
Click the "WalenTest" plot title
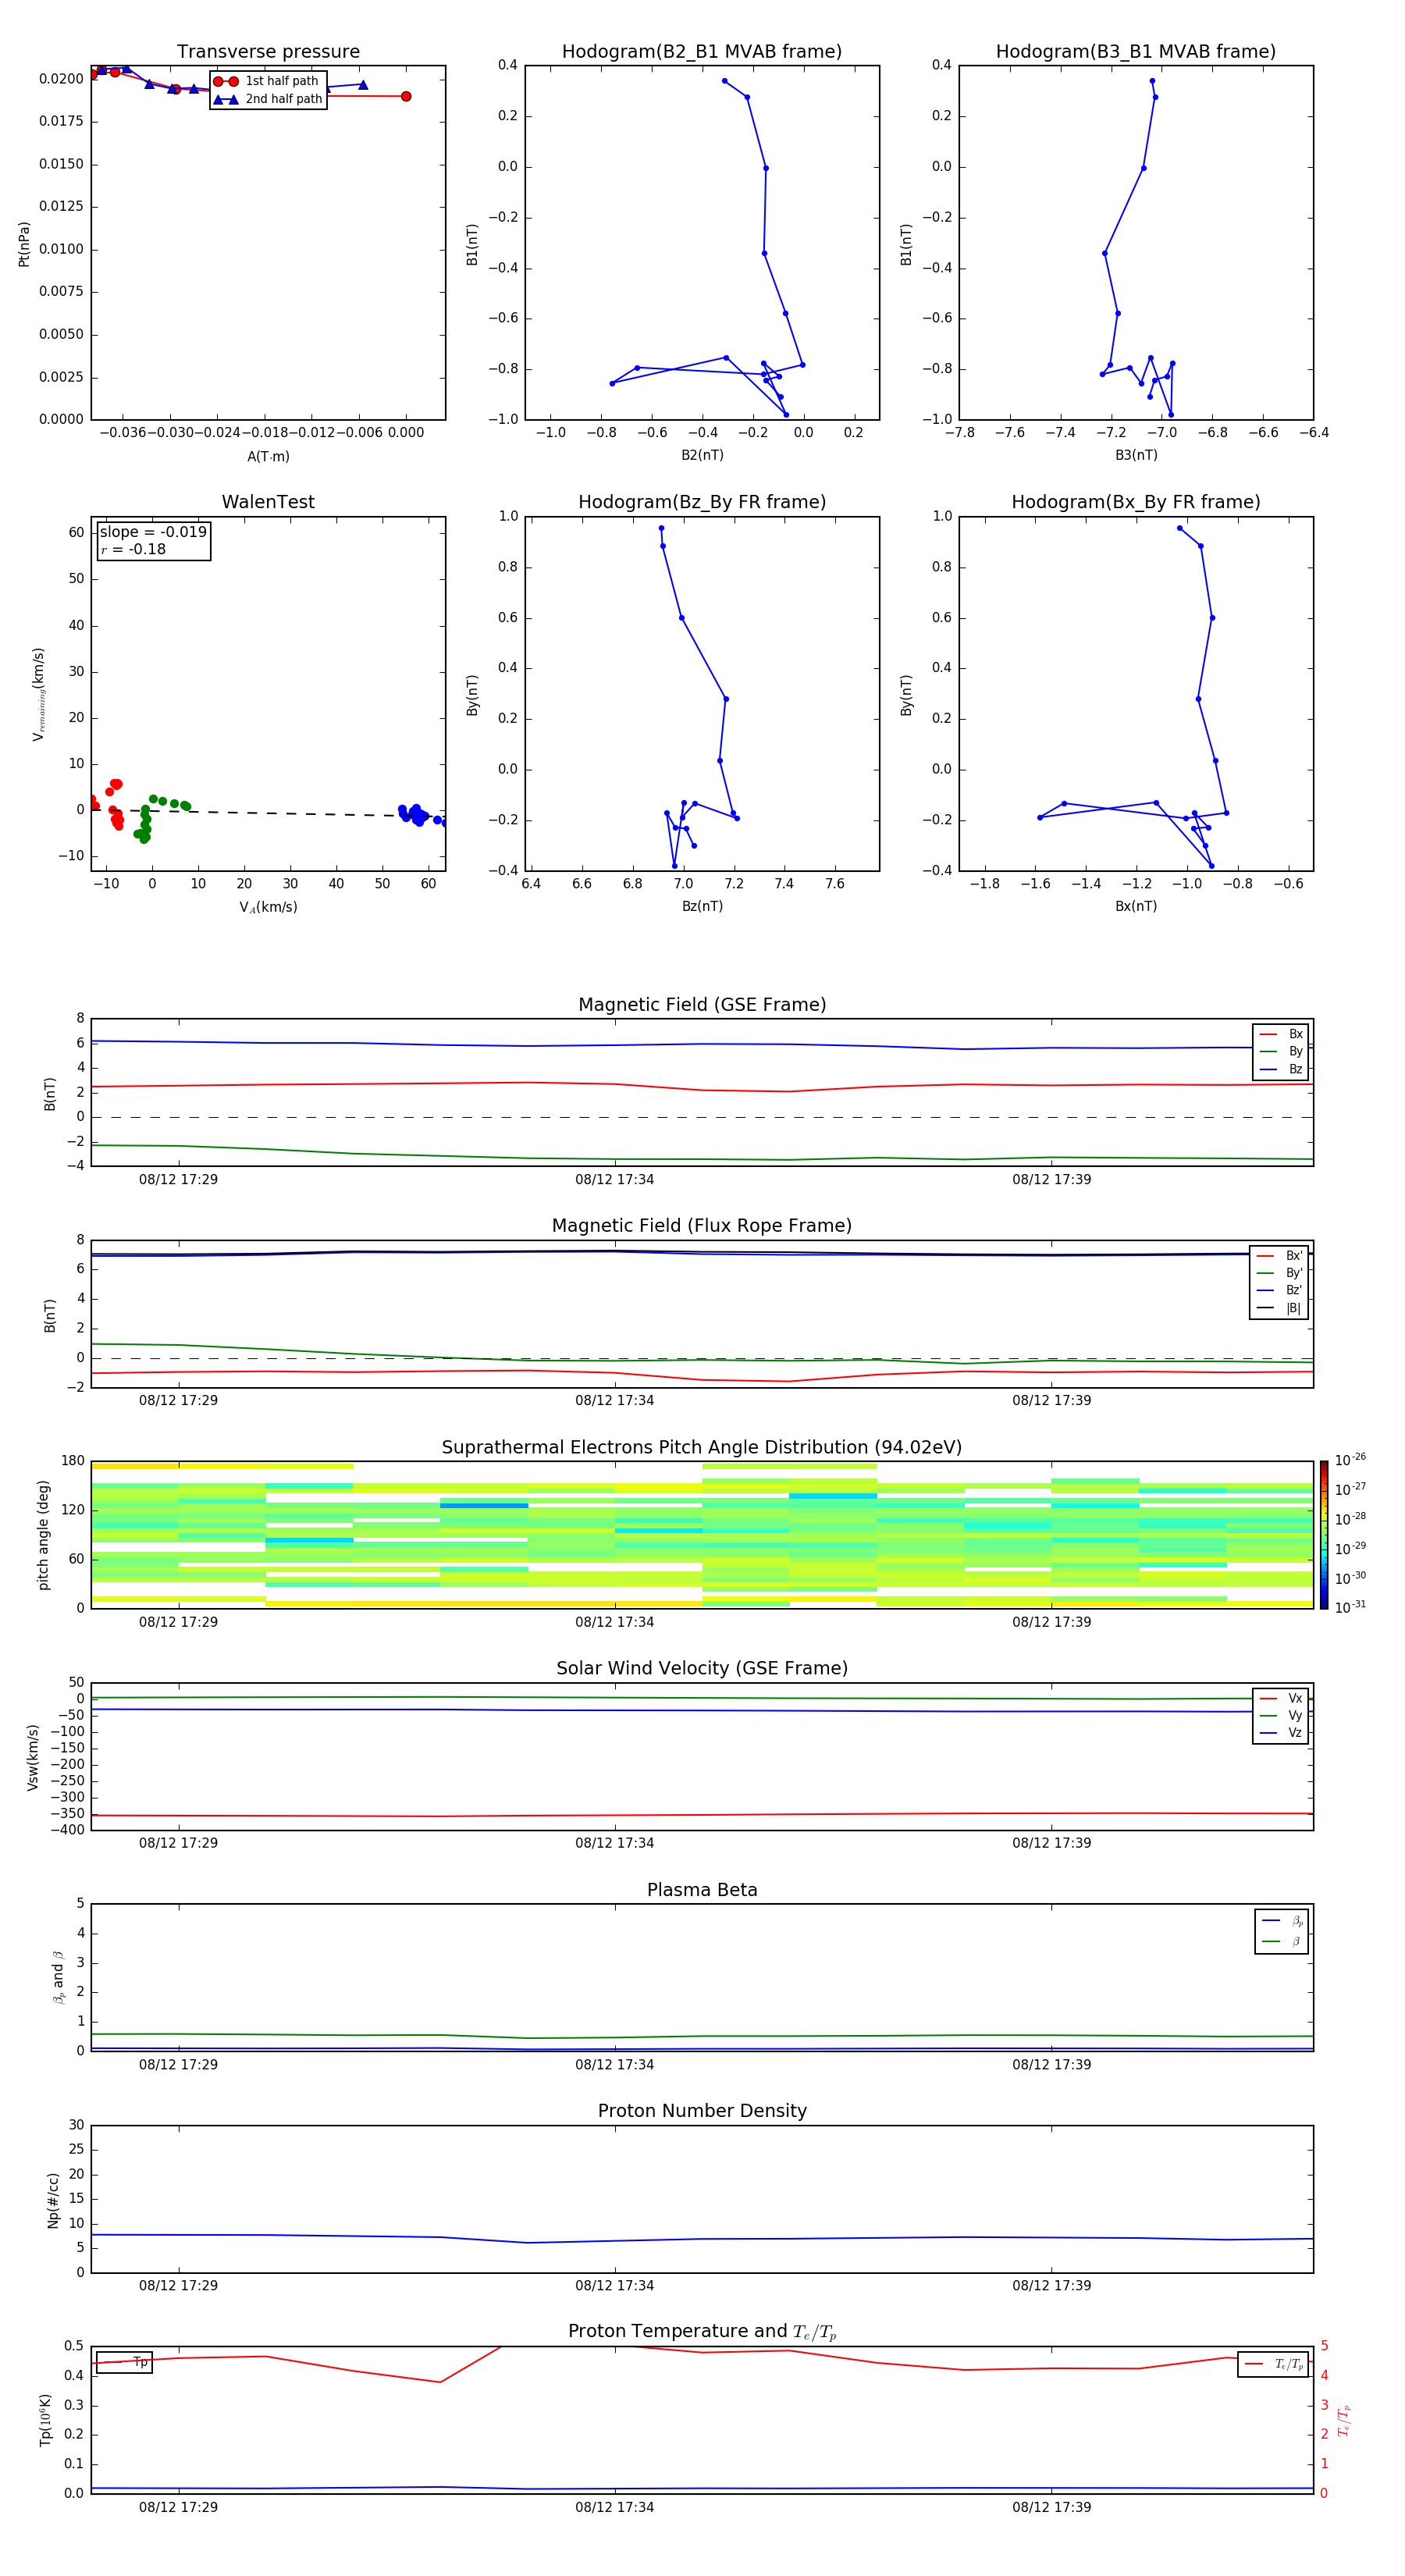tap(268, 502)
